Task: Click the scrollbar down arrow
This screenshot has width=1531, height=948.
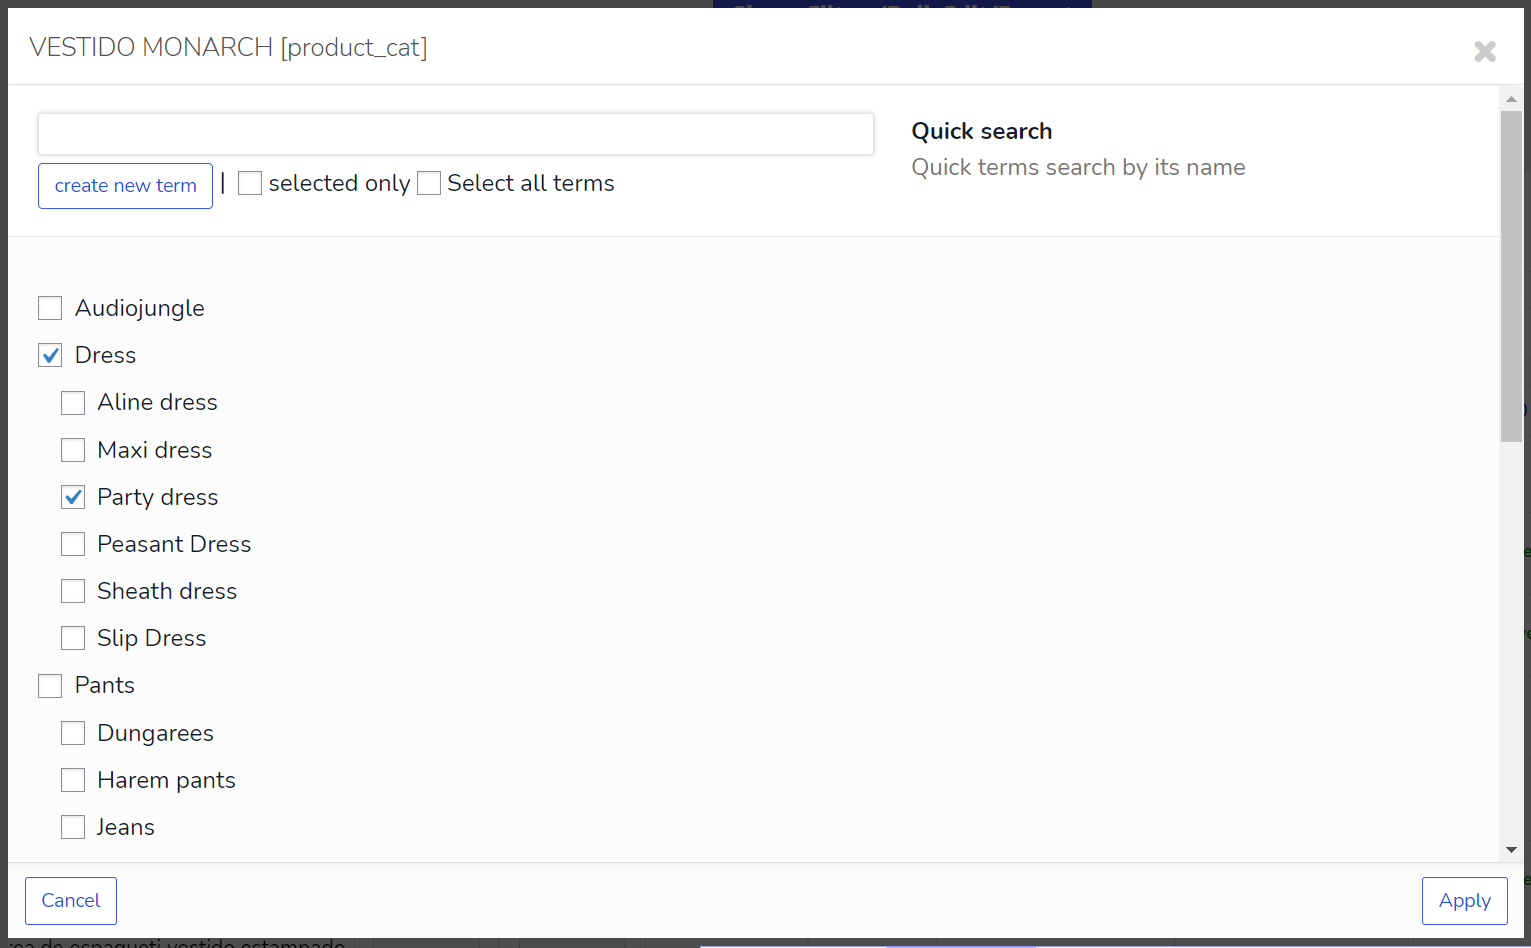Action: 1511,850
